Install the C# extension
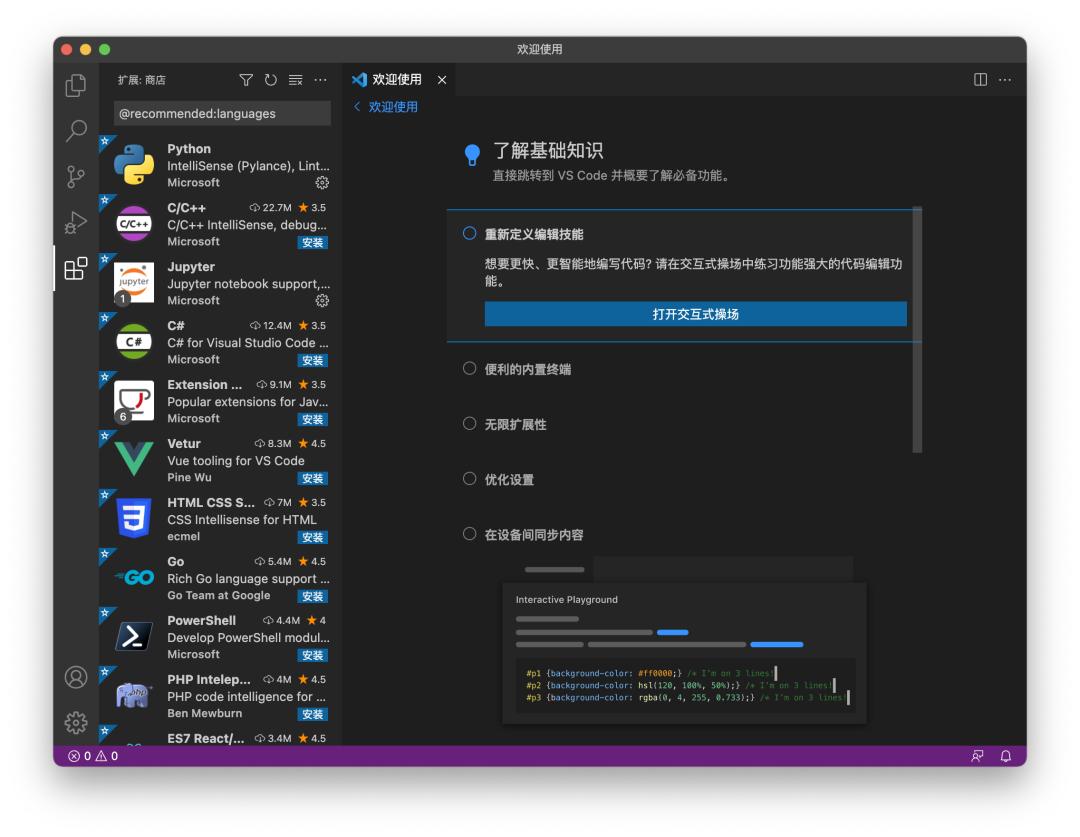The width and height of the screenshot is (1080, 837). click(313, 360)
